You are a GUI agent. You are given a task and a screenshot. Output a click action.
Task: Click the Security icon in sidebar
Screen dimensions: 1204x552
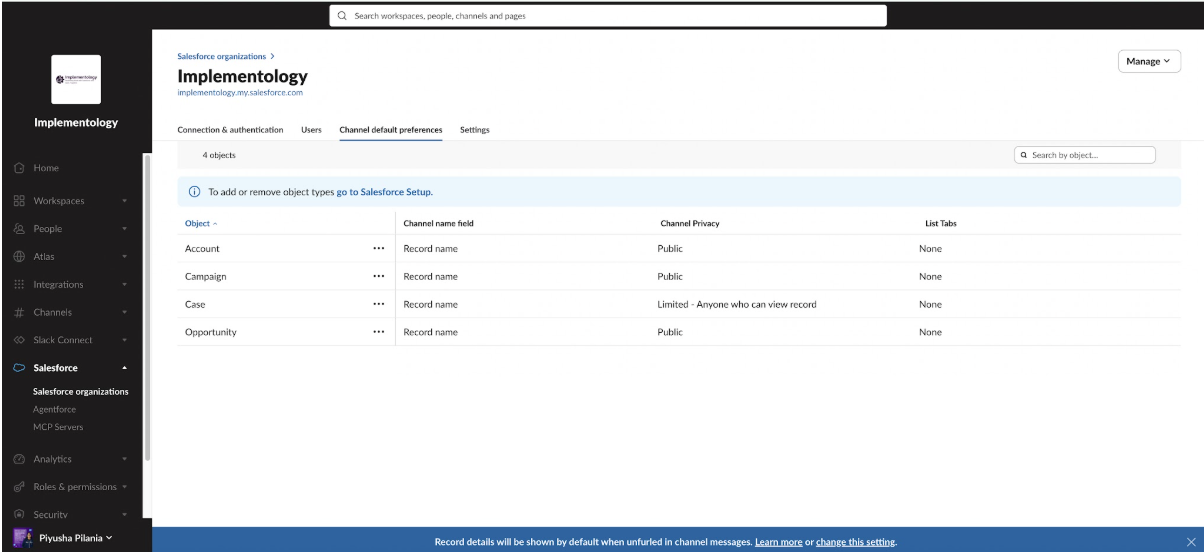tap(20, 515)
